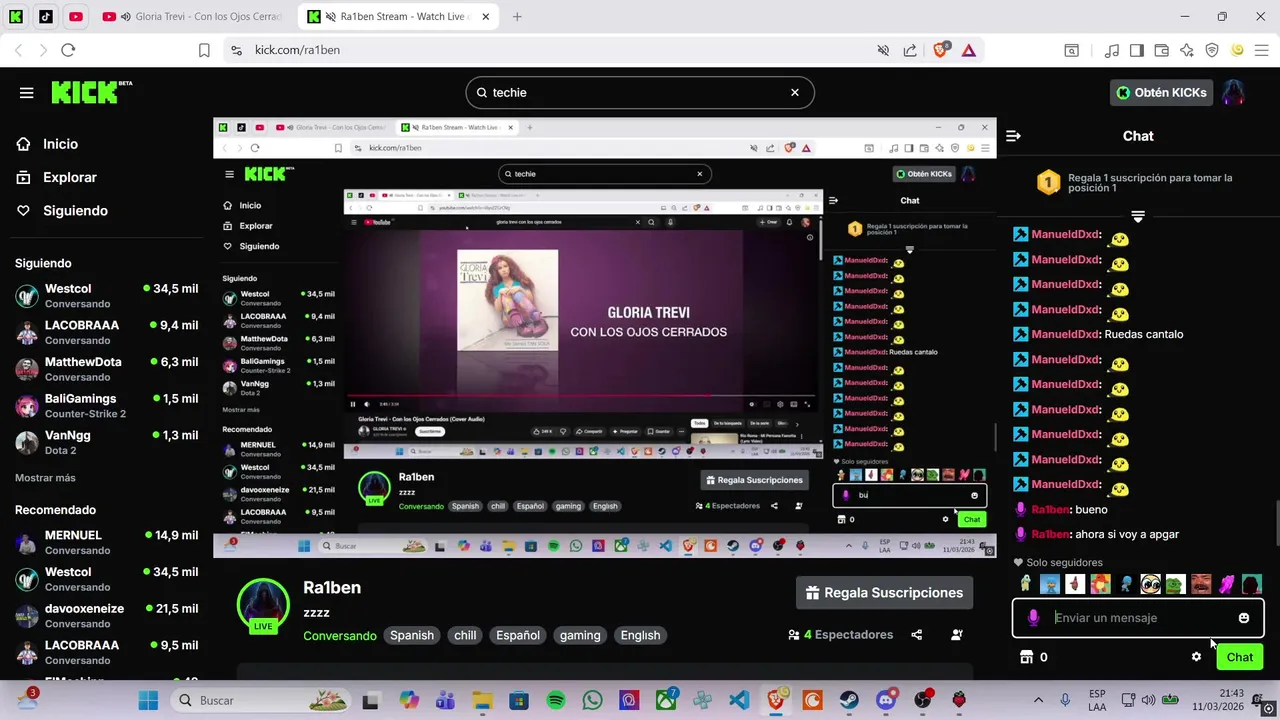Open Windows Start menu
The width and height of the screenshot is (1280, 720).
148,700
